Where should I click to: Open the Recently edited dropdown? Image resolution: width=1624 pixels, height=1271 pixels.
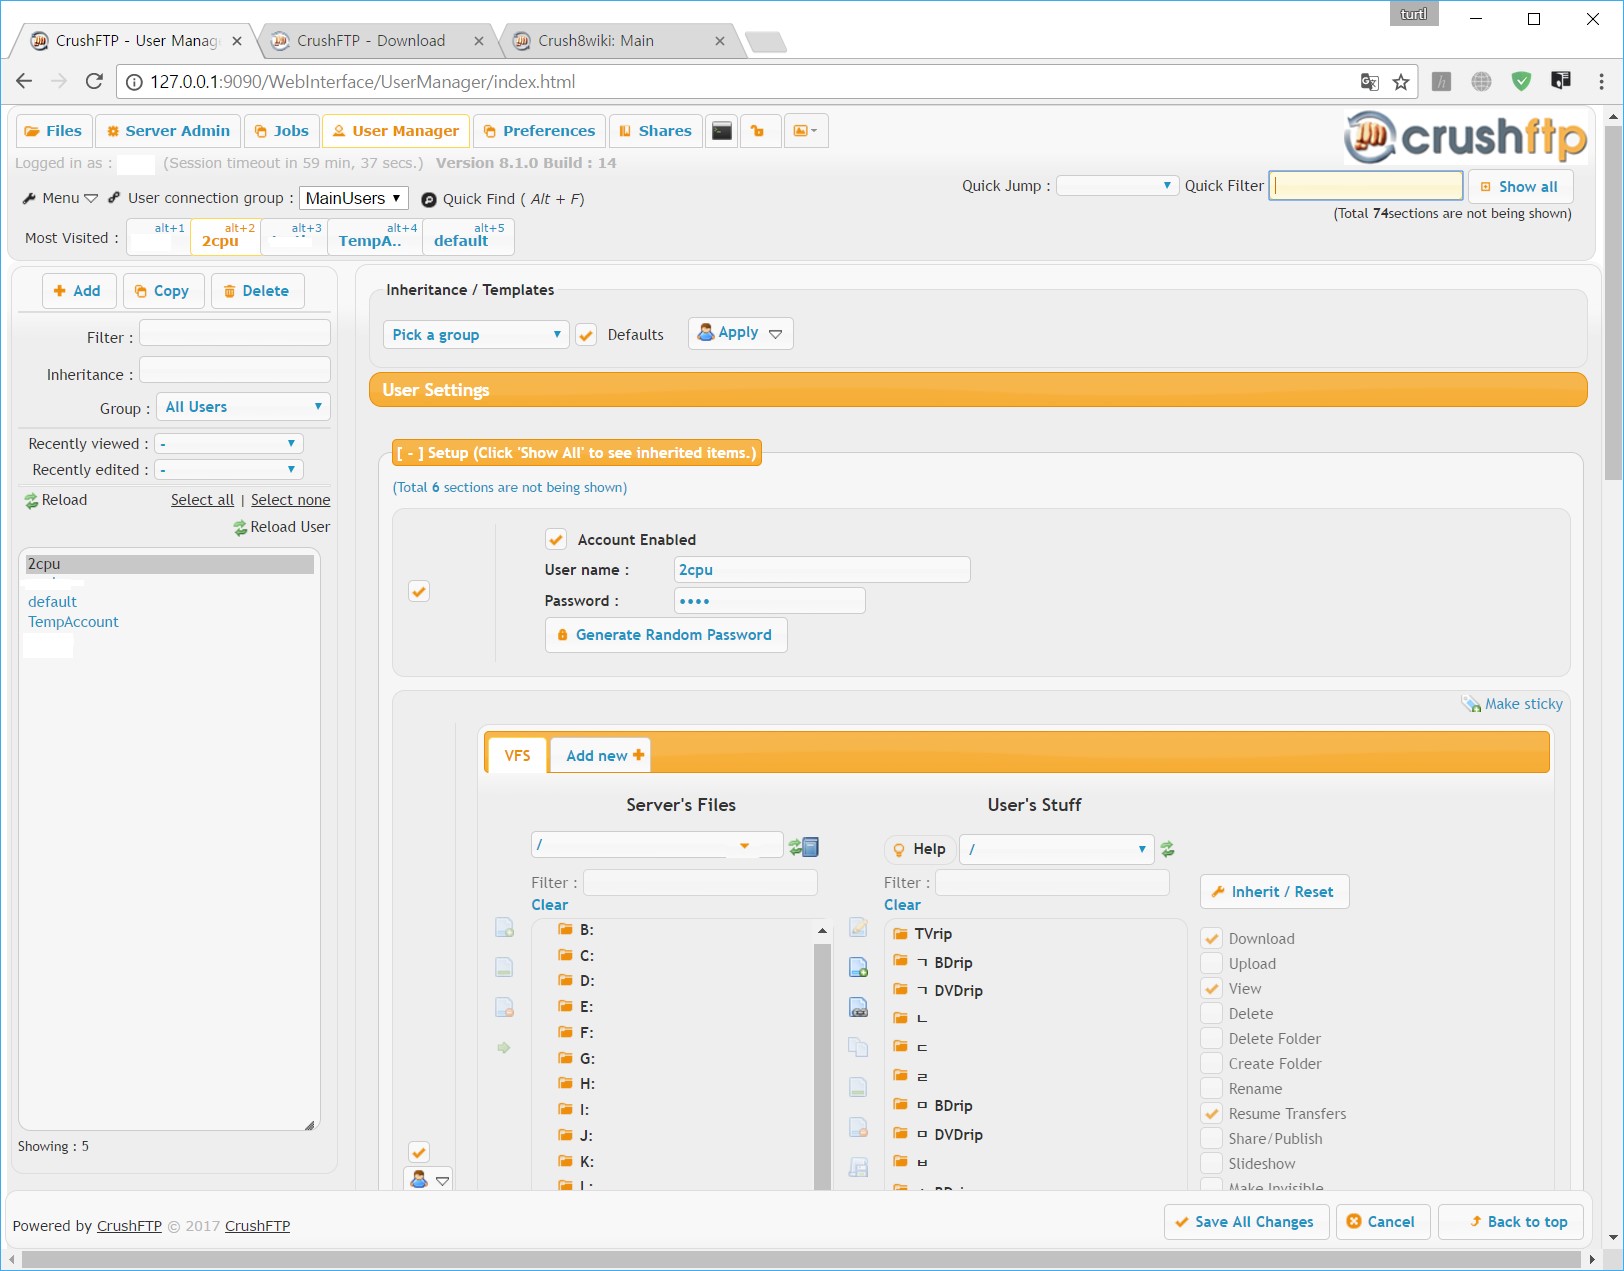[x=229, y=469]
